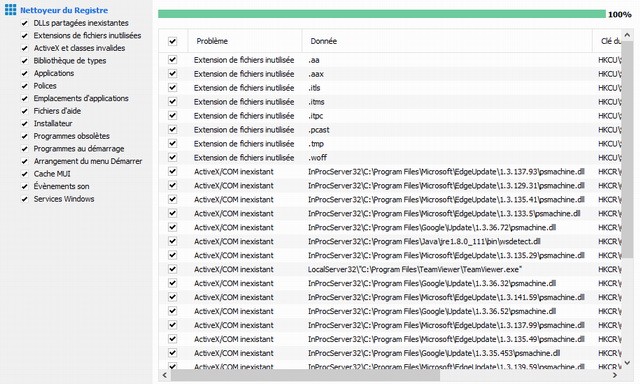This screenshot has width=640, height=384.
Task: Click the horizontal scrollbar thumb
Action: tap(305, 375)
